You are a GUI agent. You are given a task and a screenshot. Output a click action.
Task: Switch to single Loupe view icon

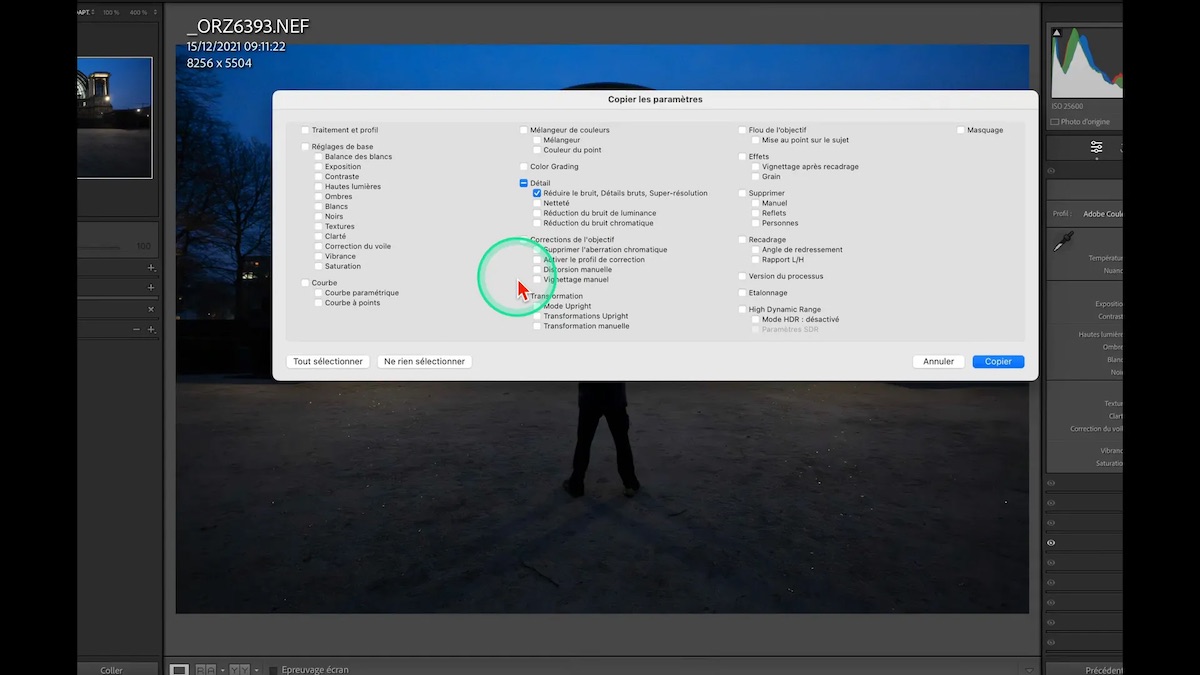click(179, 669)
